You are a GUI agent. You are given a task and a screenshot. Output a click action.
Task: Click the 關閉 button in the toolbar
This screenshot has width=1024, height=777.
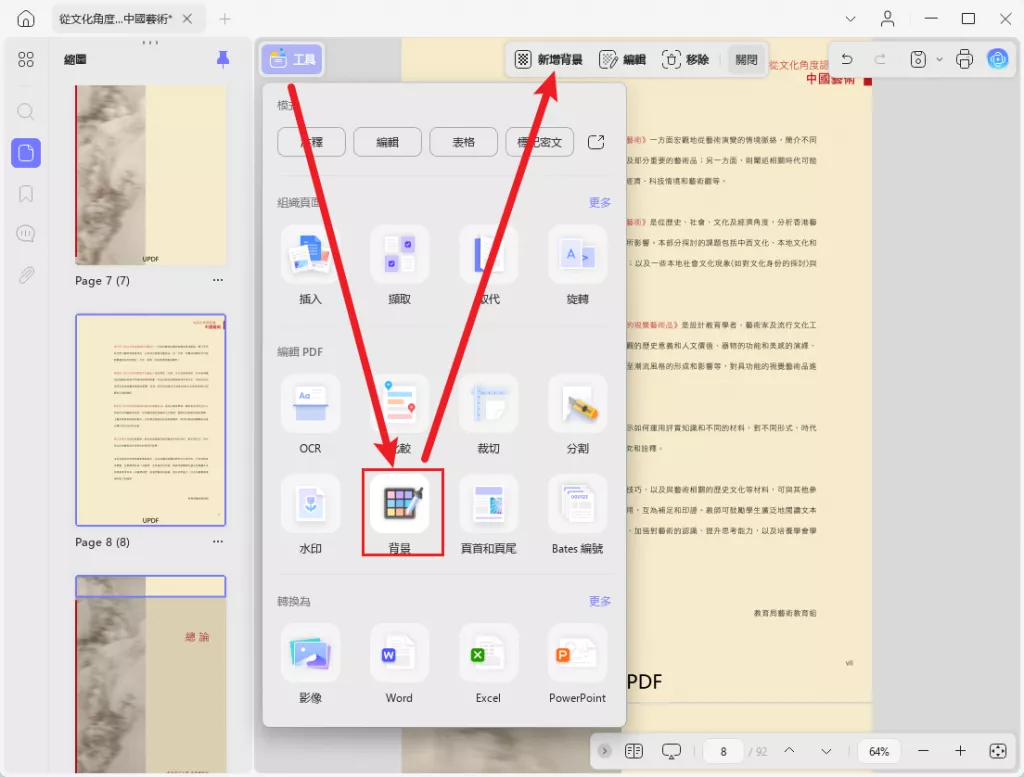pyautogui.click(x=746, y=59)
